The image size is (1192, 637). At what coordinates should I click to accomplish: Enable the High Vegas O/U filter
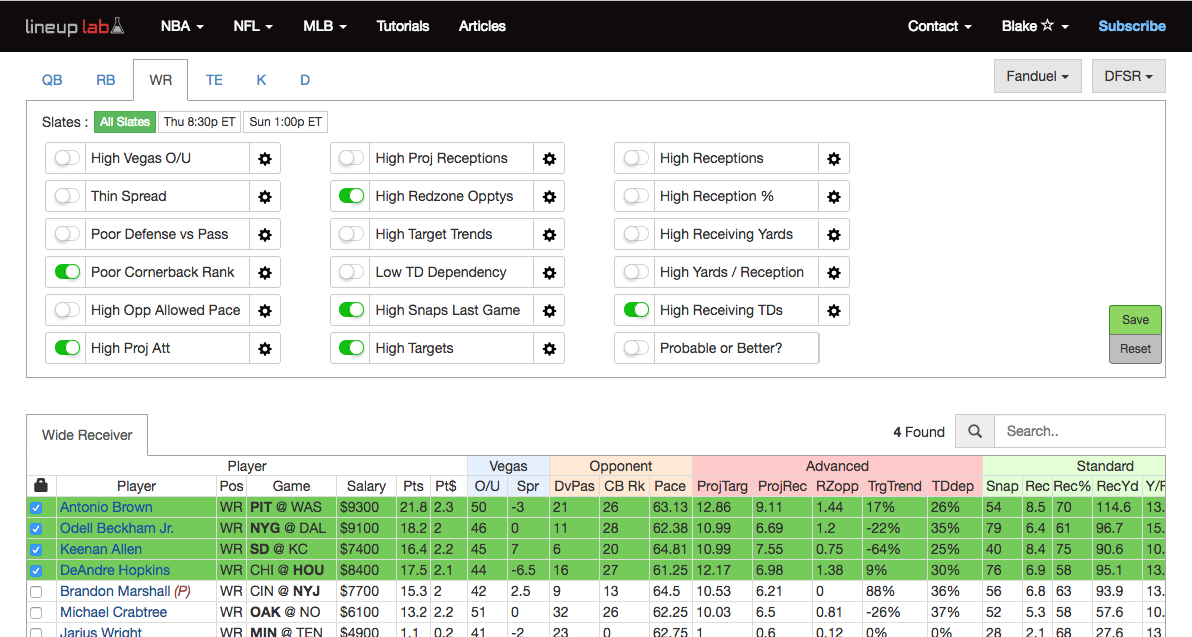click(67, 158)
